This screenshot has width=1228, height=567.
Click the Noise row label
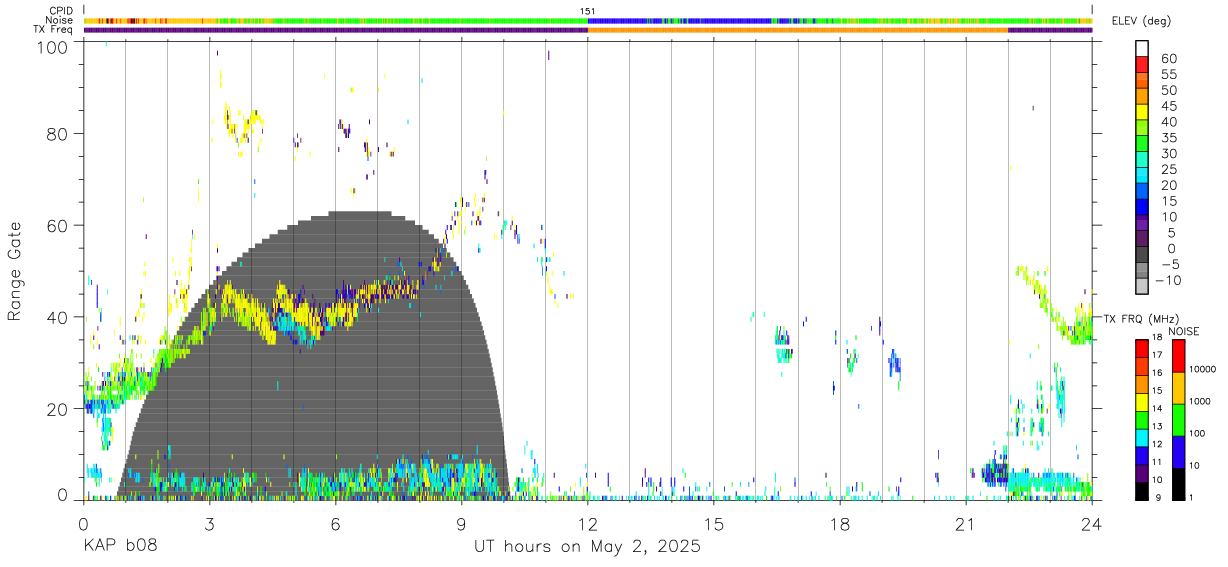(x=59, y=20)
